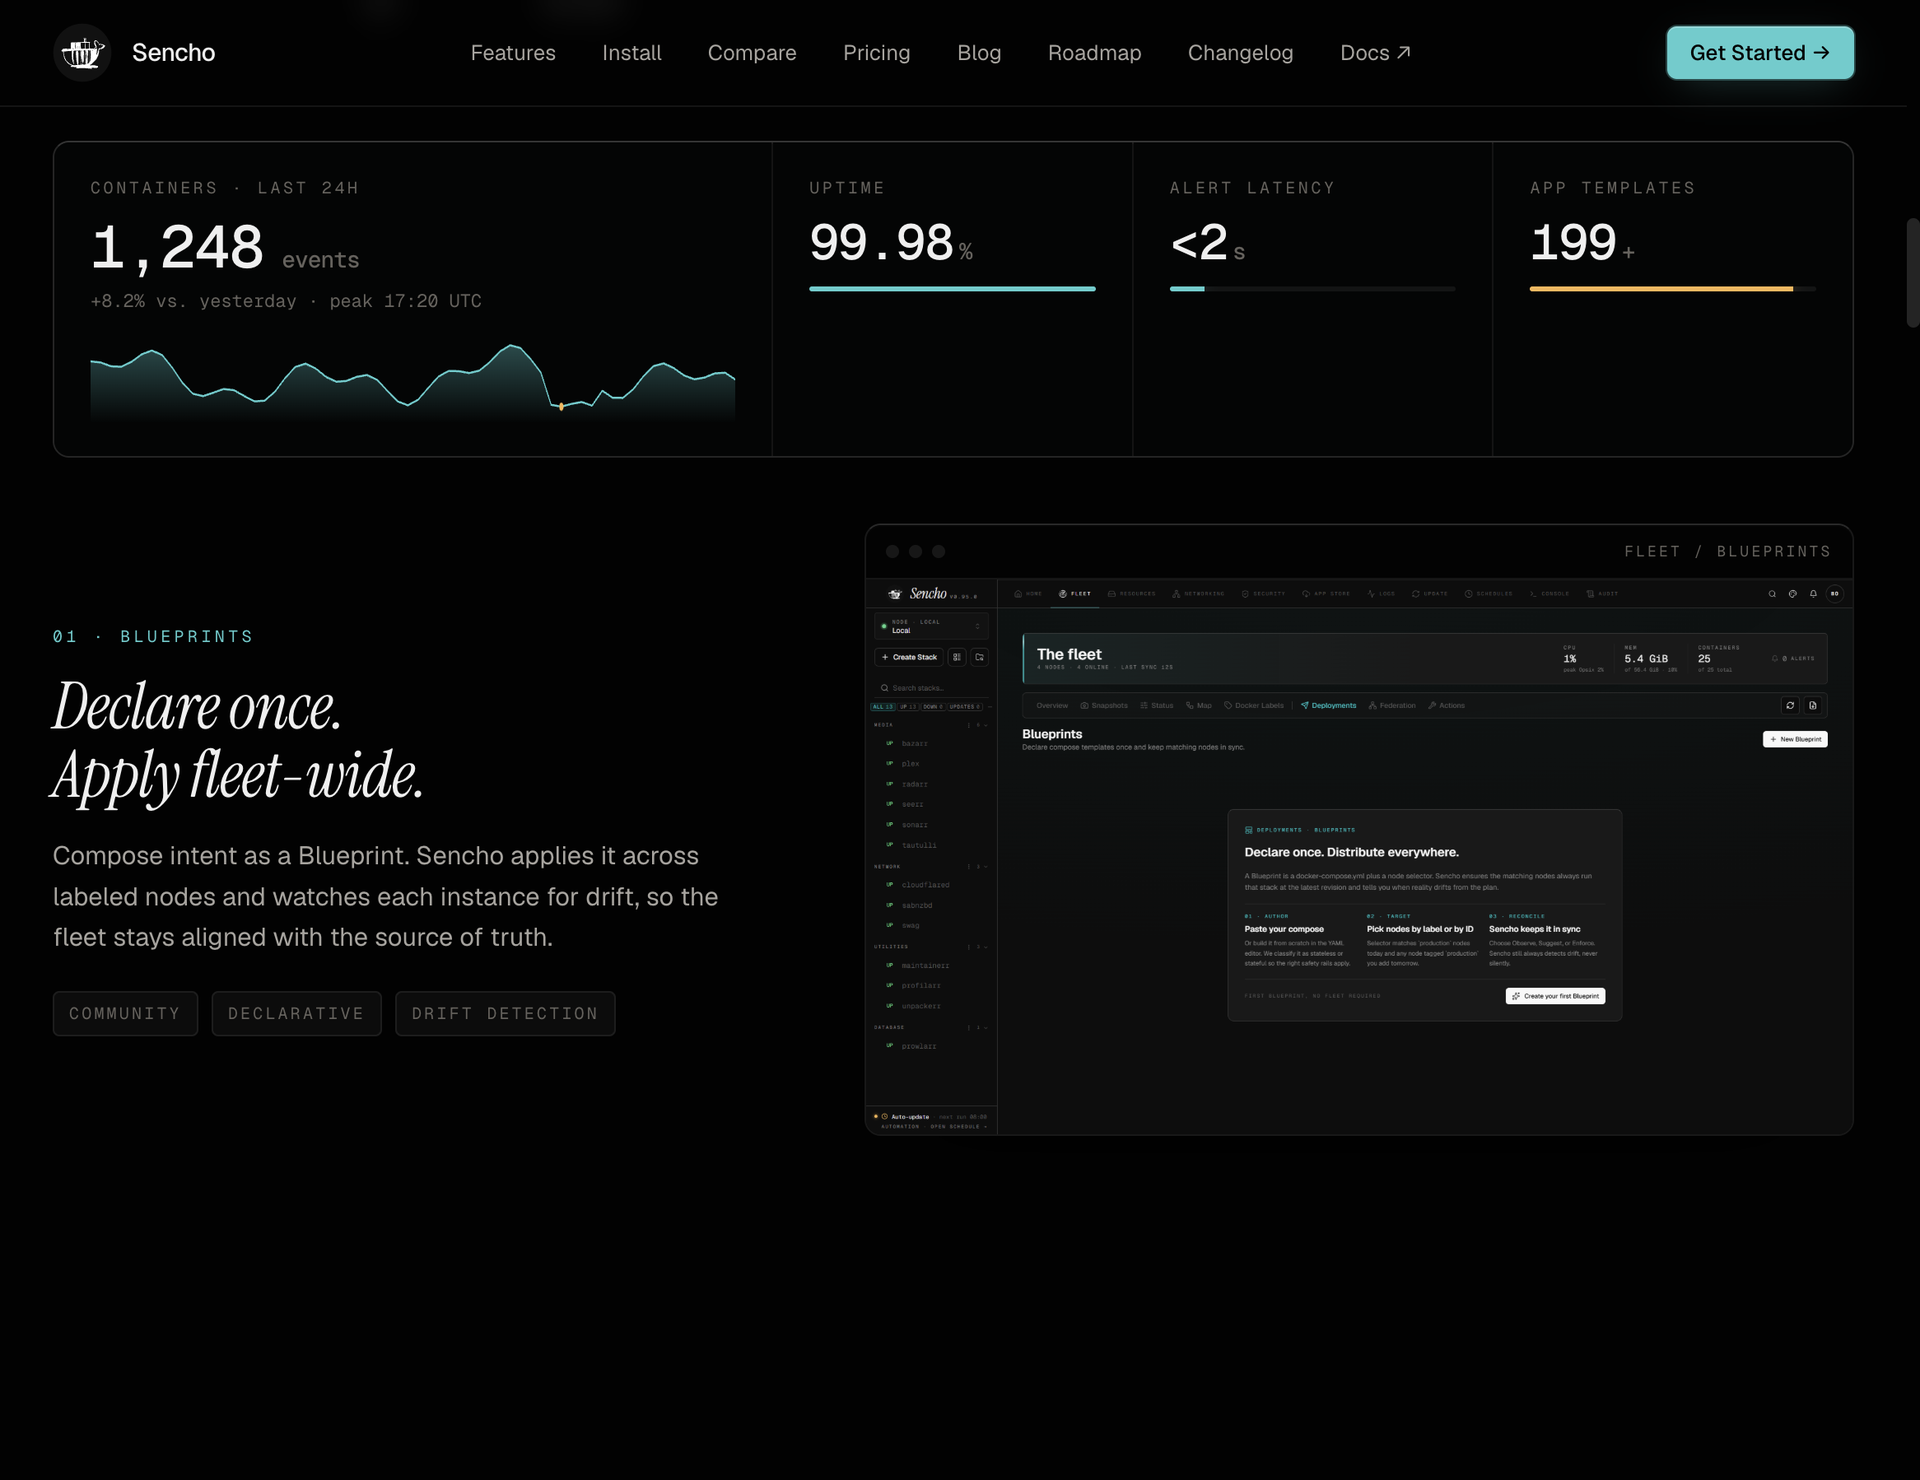Click the kebab menu on the Utilities group
Viewport: 1920px width, 1480px height.
pyautogui.click(x=969, y=946)
